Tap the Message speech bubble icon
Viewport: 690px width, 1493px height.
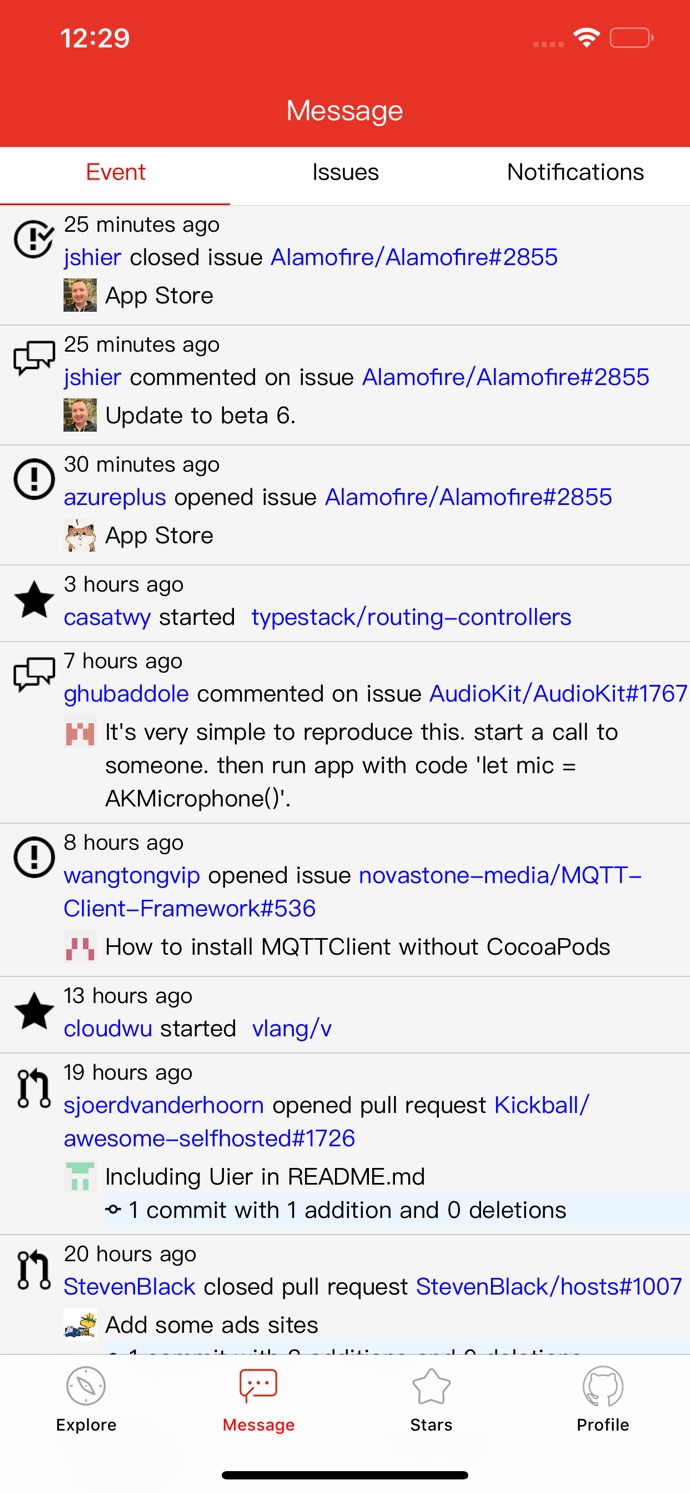tap(258, 1387)
